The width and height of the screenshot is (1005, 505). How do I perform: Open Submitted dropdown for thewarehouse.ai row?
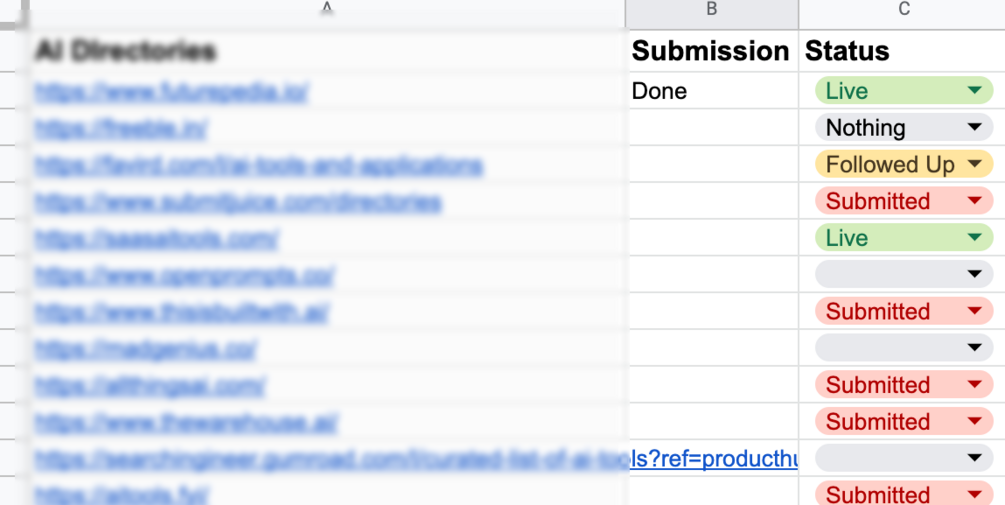click(904, 422)
